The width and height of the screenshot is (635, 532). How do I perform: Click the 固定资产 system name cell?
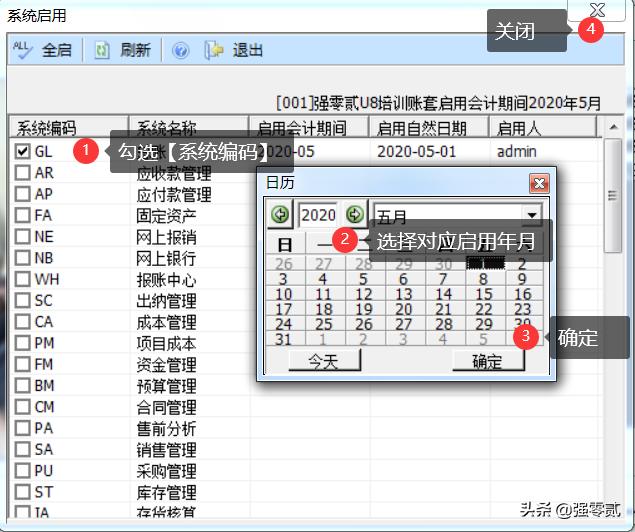(x=166, y=215)
